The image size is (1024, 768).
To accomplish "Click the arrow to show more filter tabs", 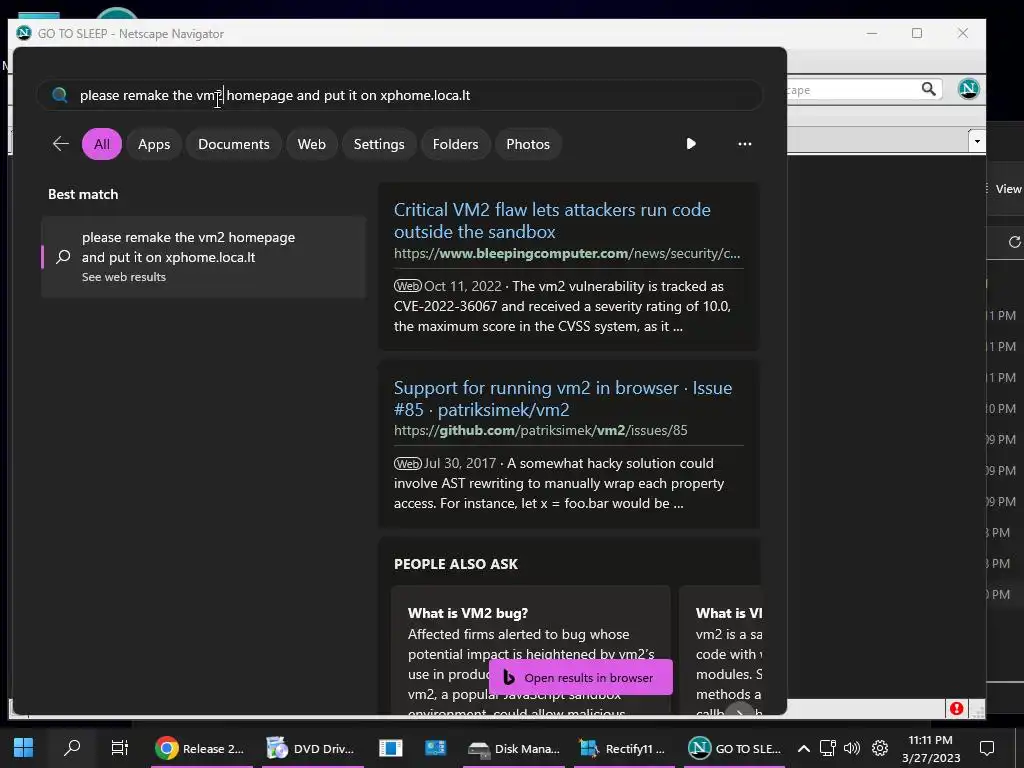I will click(x=691, y=144).
